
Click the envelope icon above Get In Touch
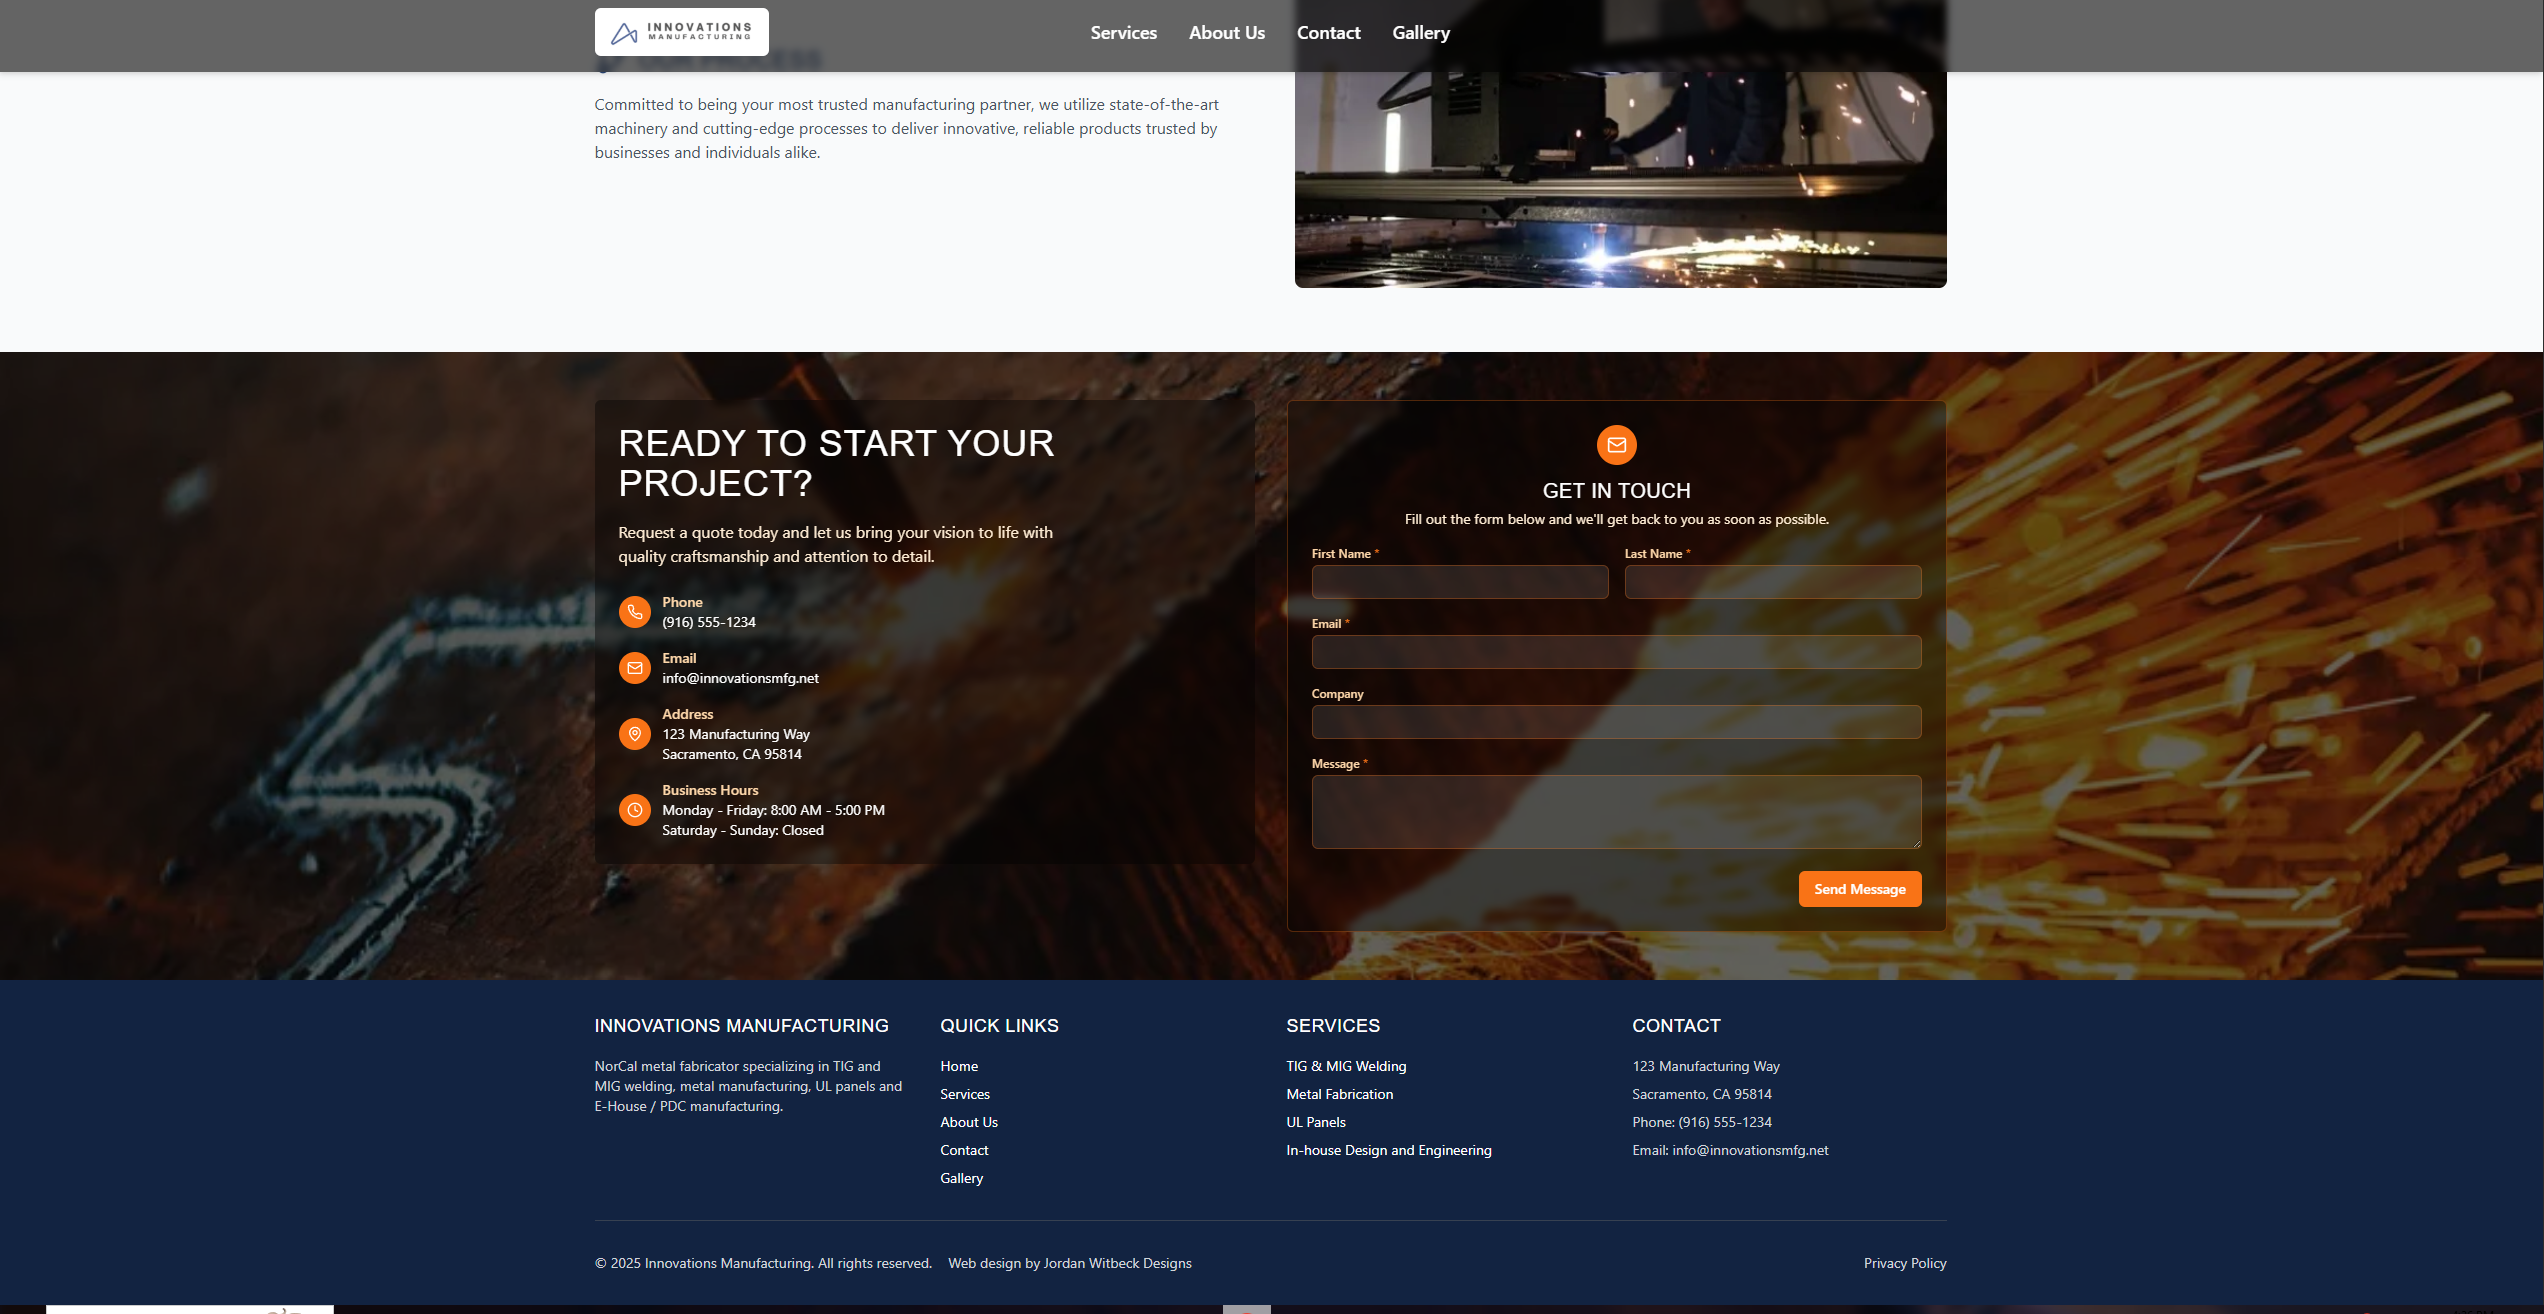(x=1616, y=445)
